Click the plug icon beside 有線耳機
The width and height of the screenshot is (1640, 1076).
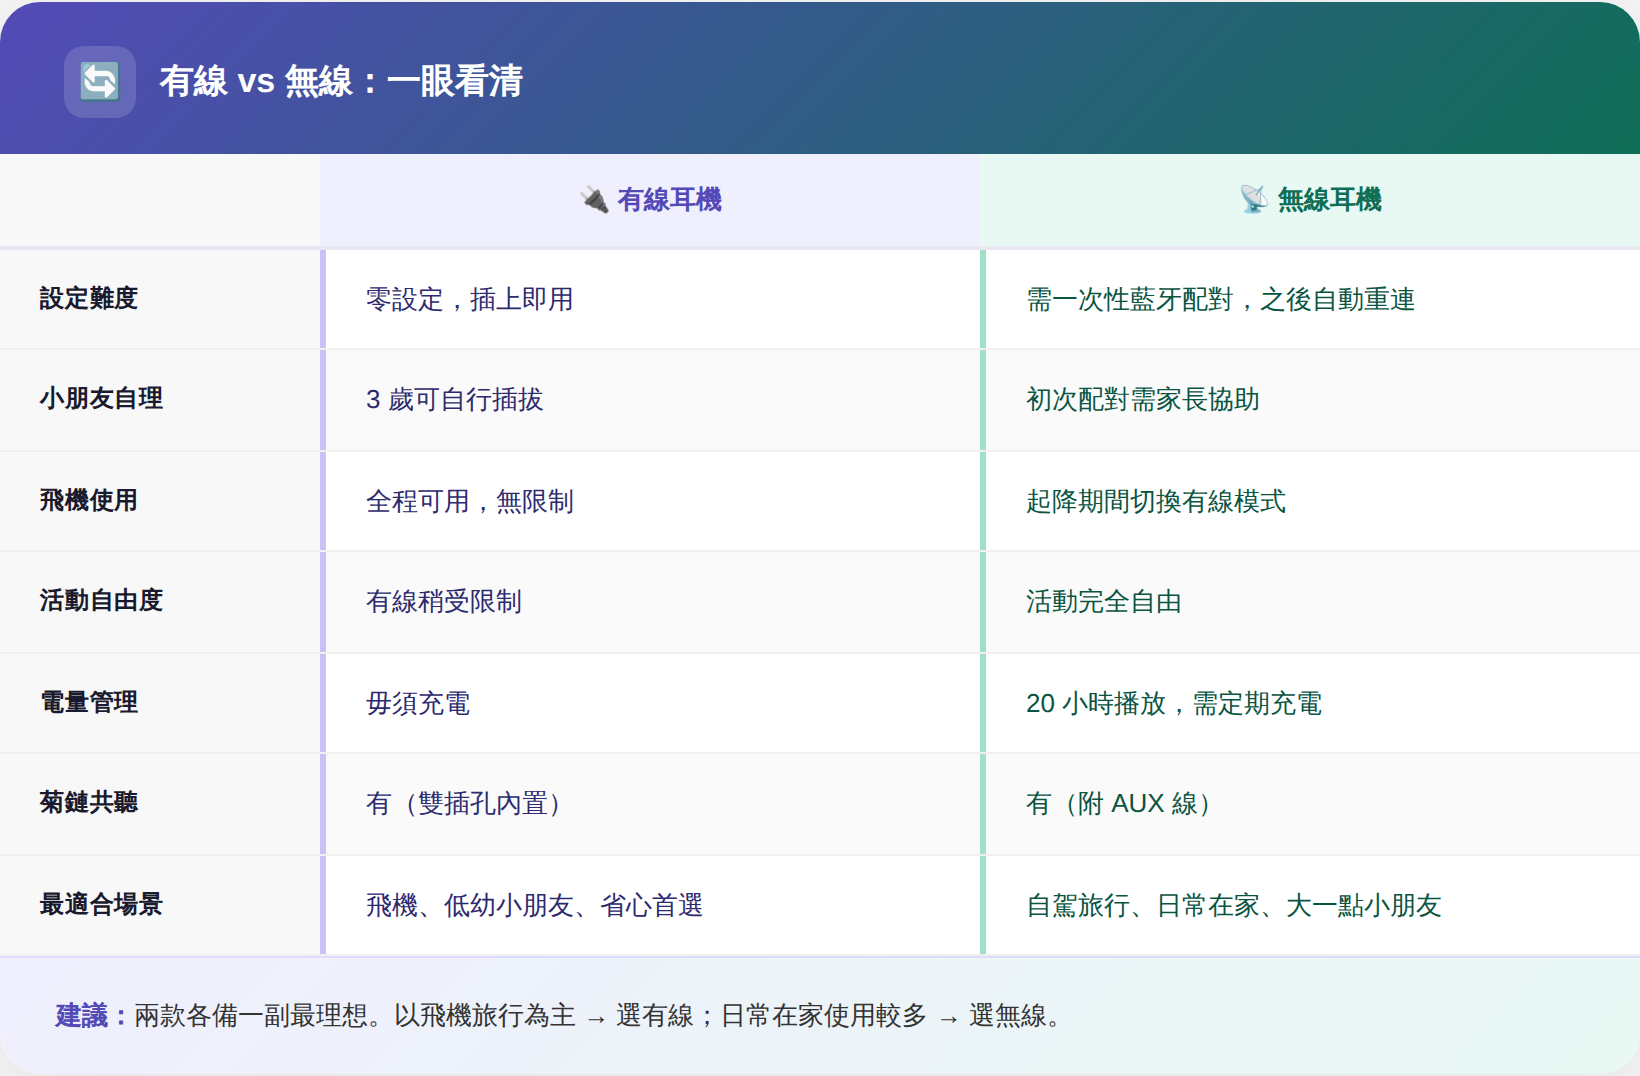tap(594, 200)
